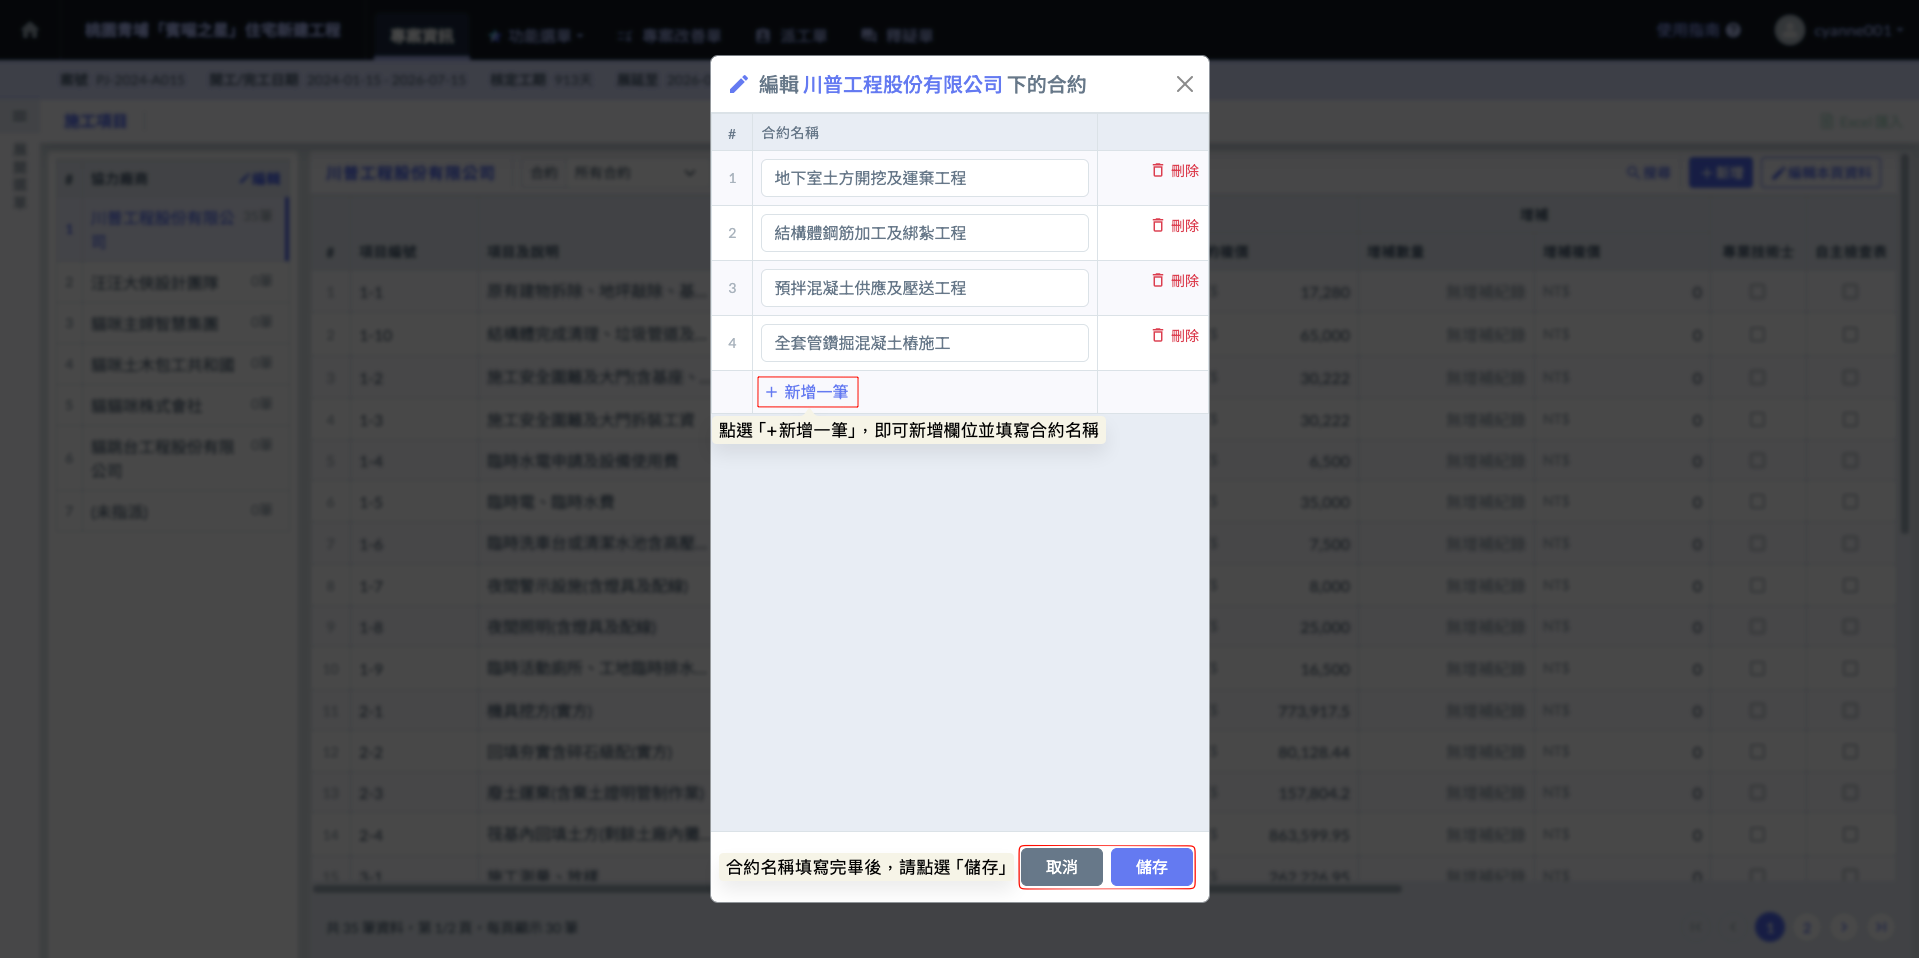Click the user avatar in top bar
Screen dimensions: 1919x958
point(1789,30)
